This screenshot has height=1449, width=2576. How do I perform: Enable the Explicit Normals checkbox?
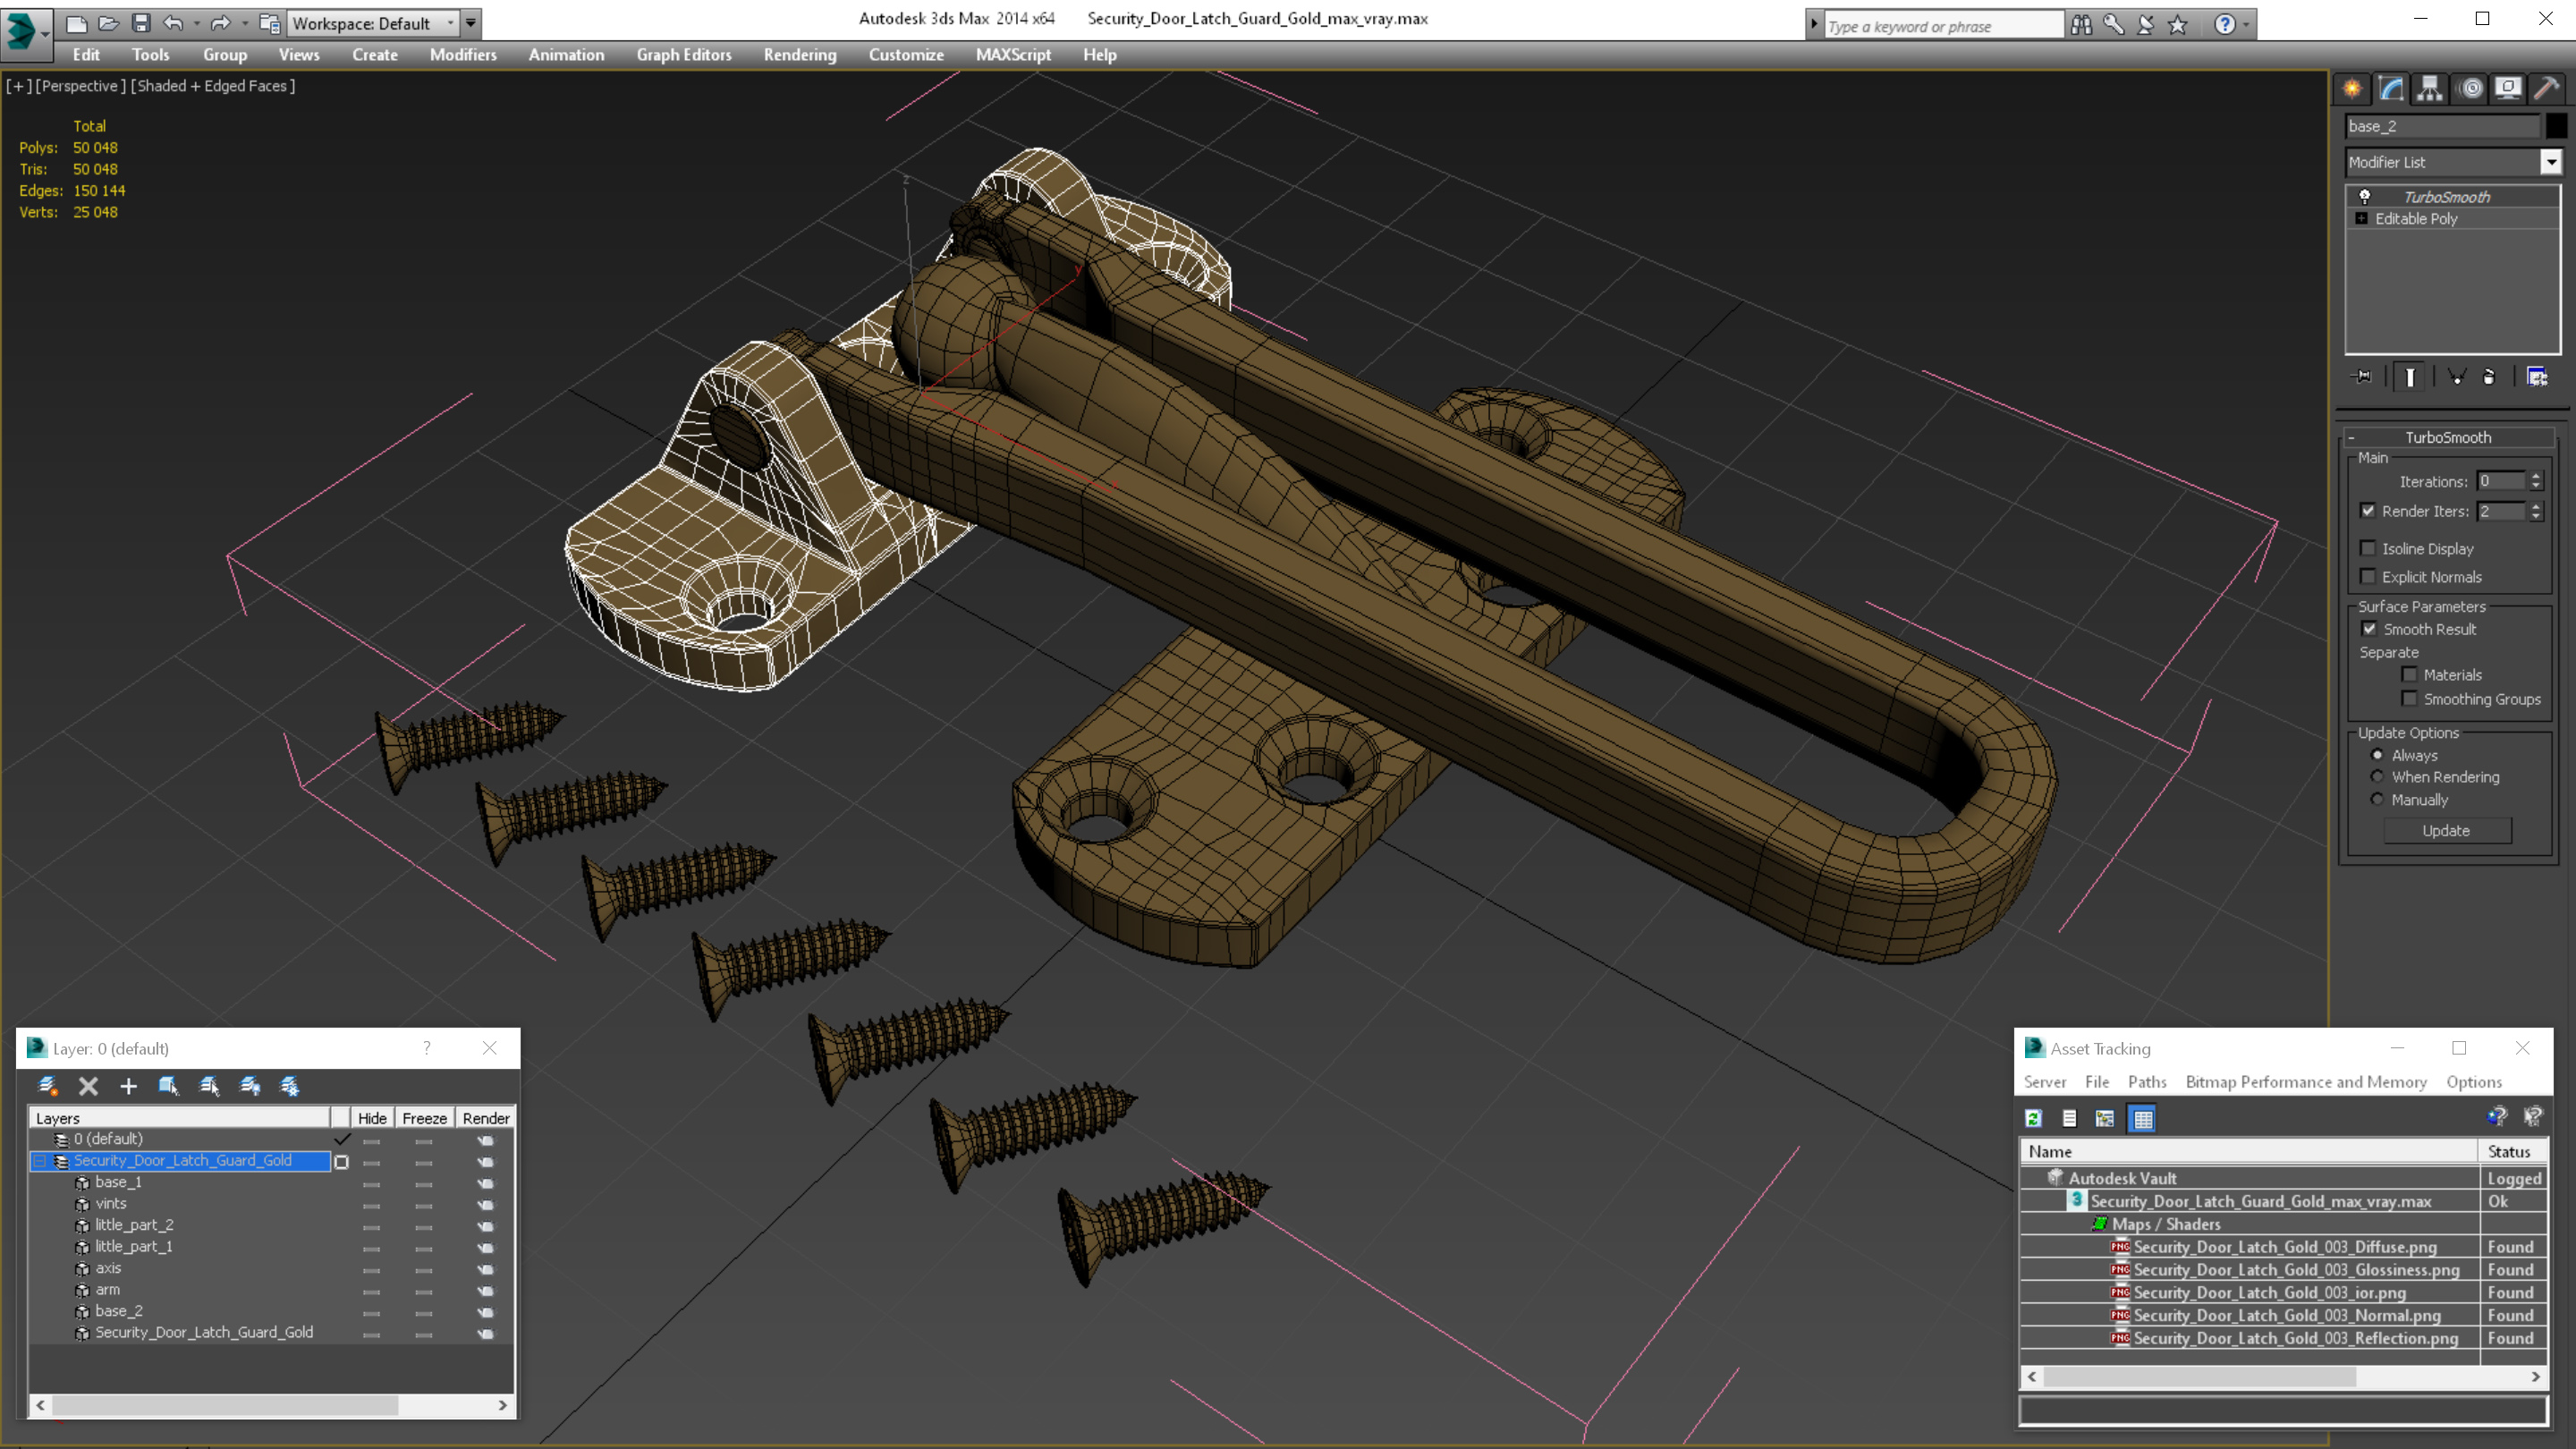[2368, 577]
